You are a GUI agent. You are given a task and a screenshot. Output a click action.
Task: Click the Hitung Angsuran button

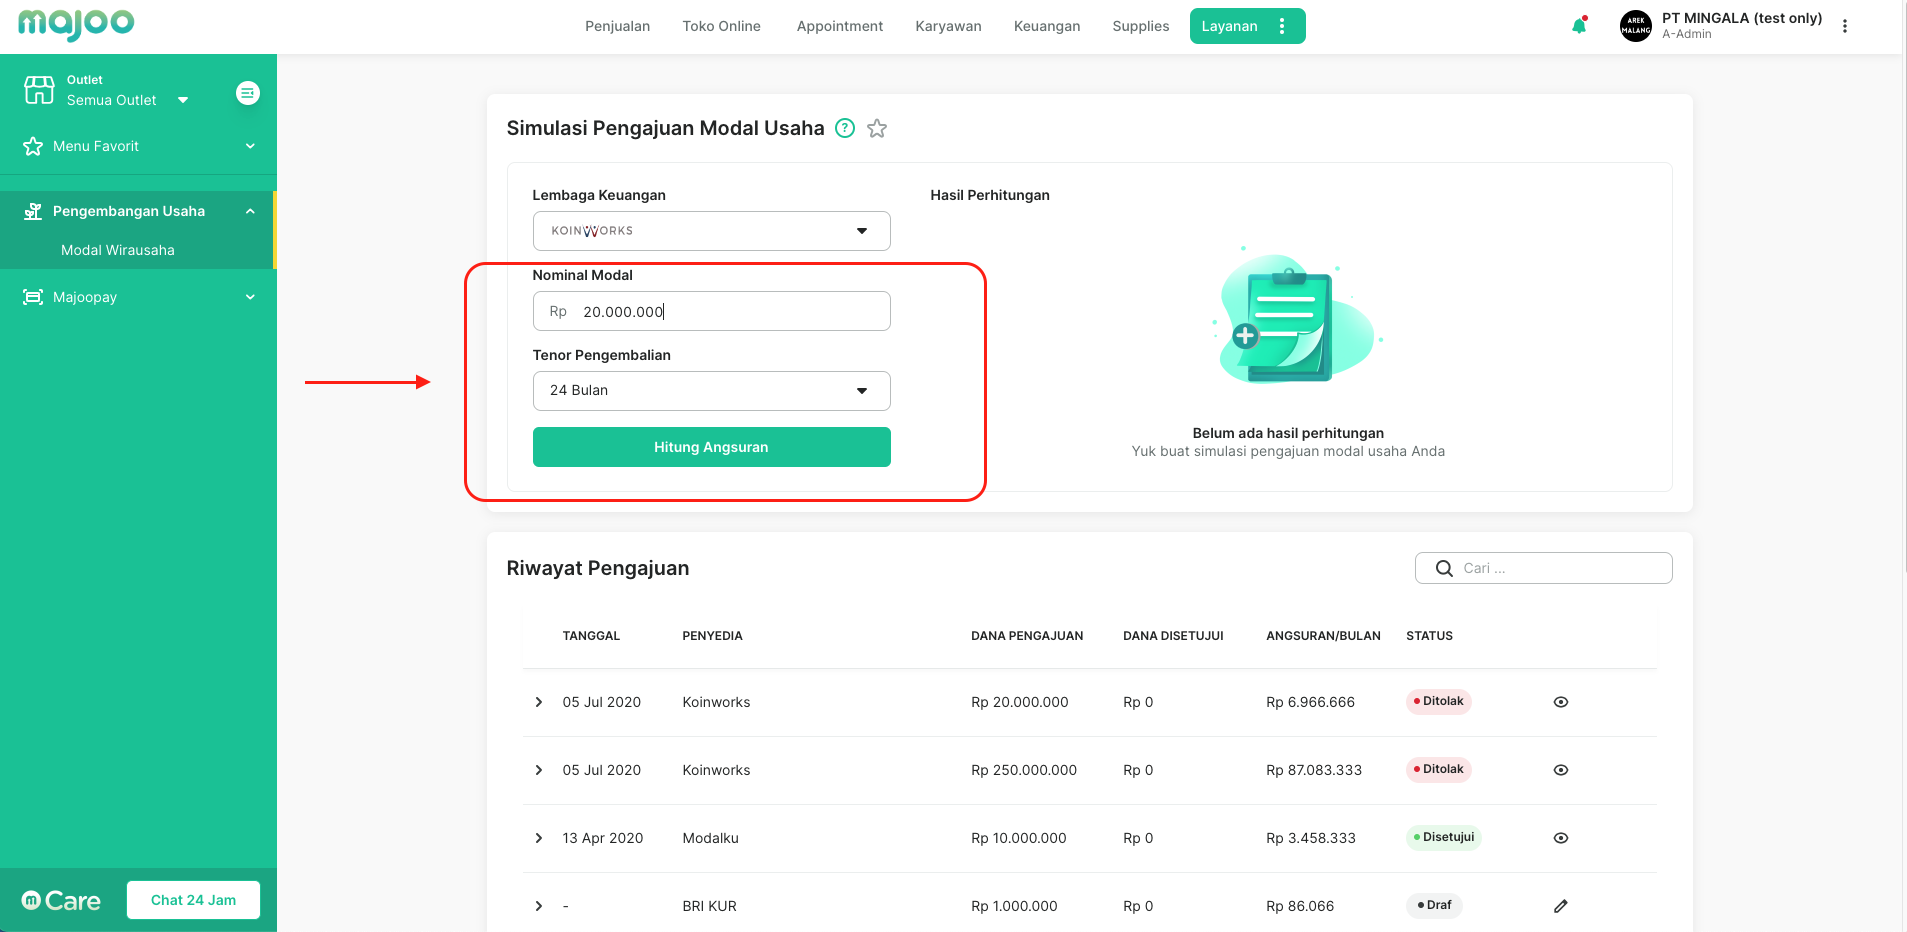pos(711,447)
